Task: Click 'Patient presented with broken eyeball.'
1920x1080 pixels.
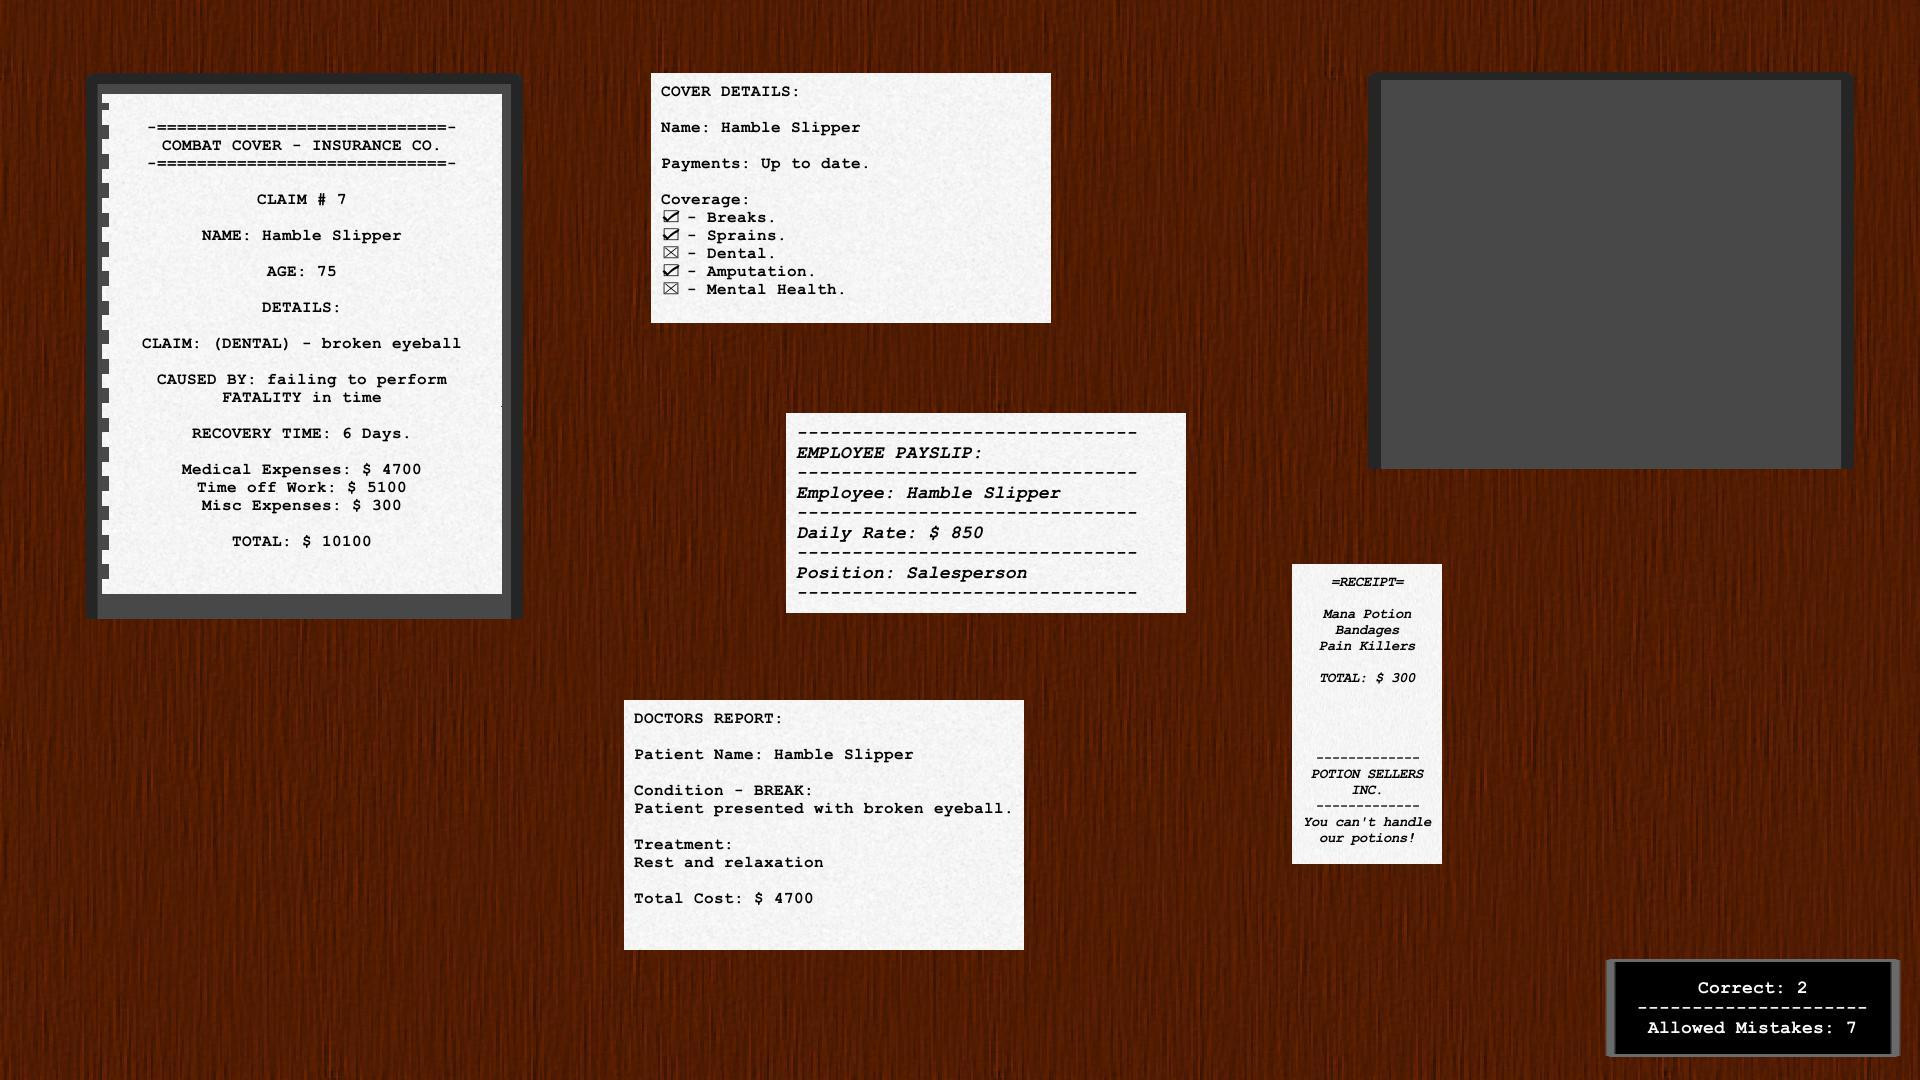Action: point(823,808)
